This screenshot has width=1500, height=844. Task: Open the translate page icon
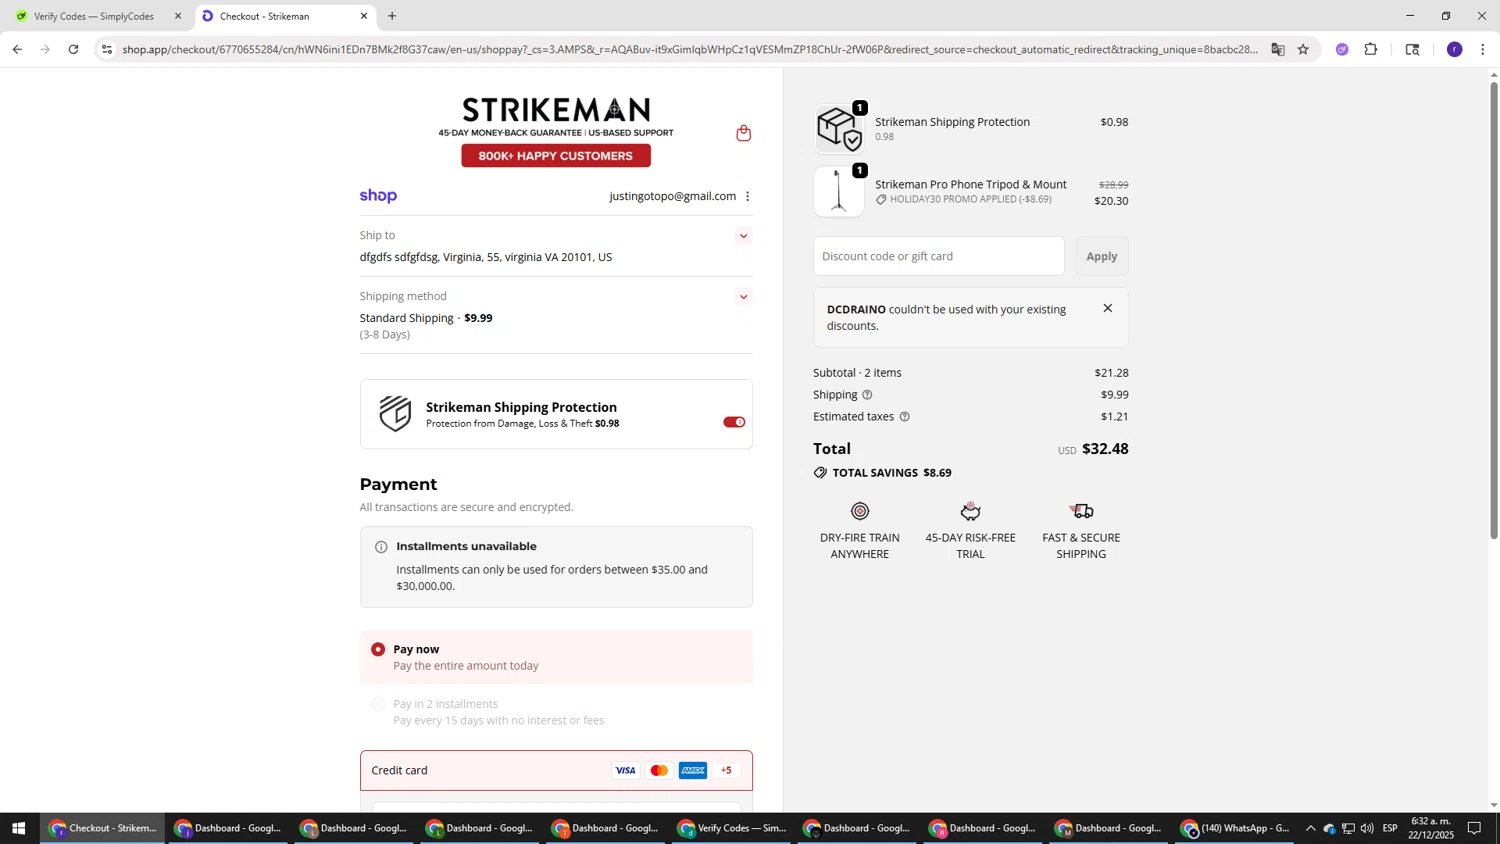(x=1277, y=49)
